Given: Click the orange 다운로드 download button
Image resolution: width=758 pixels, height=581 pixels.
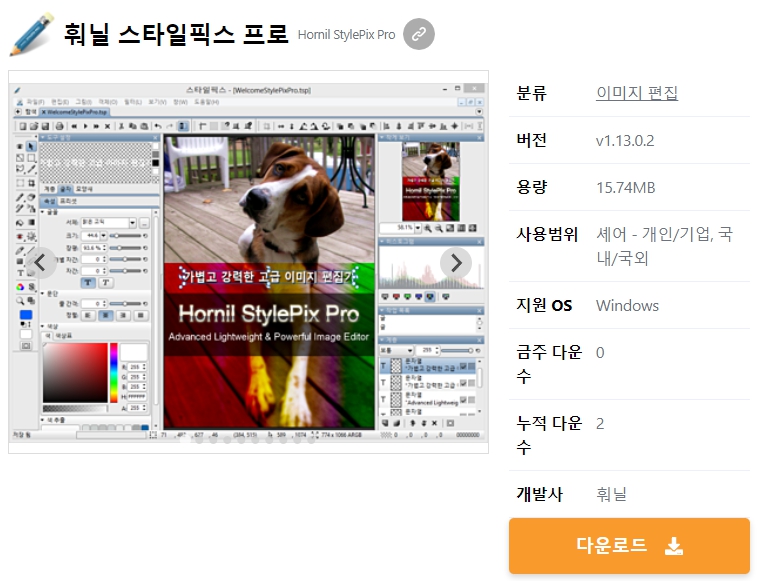Looking at the screenshot, I should [x=629, y=546].
